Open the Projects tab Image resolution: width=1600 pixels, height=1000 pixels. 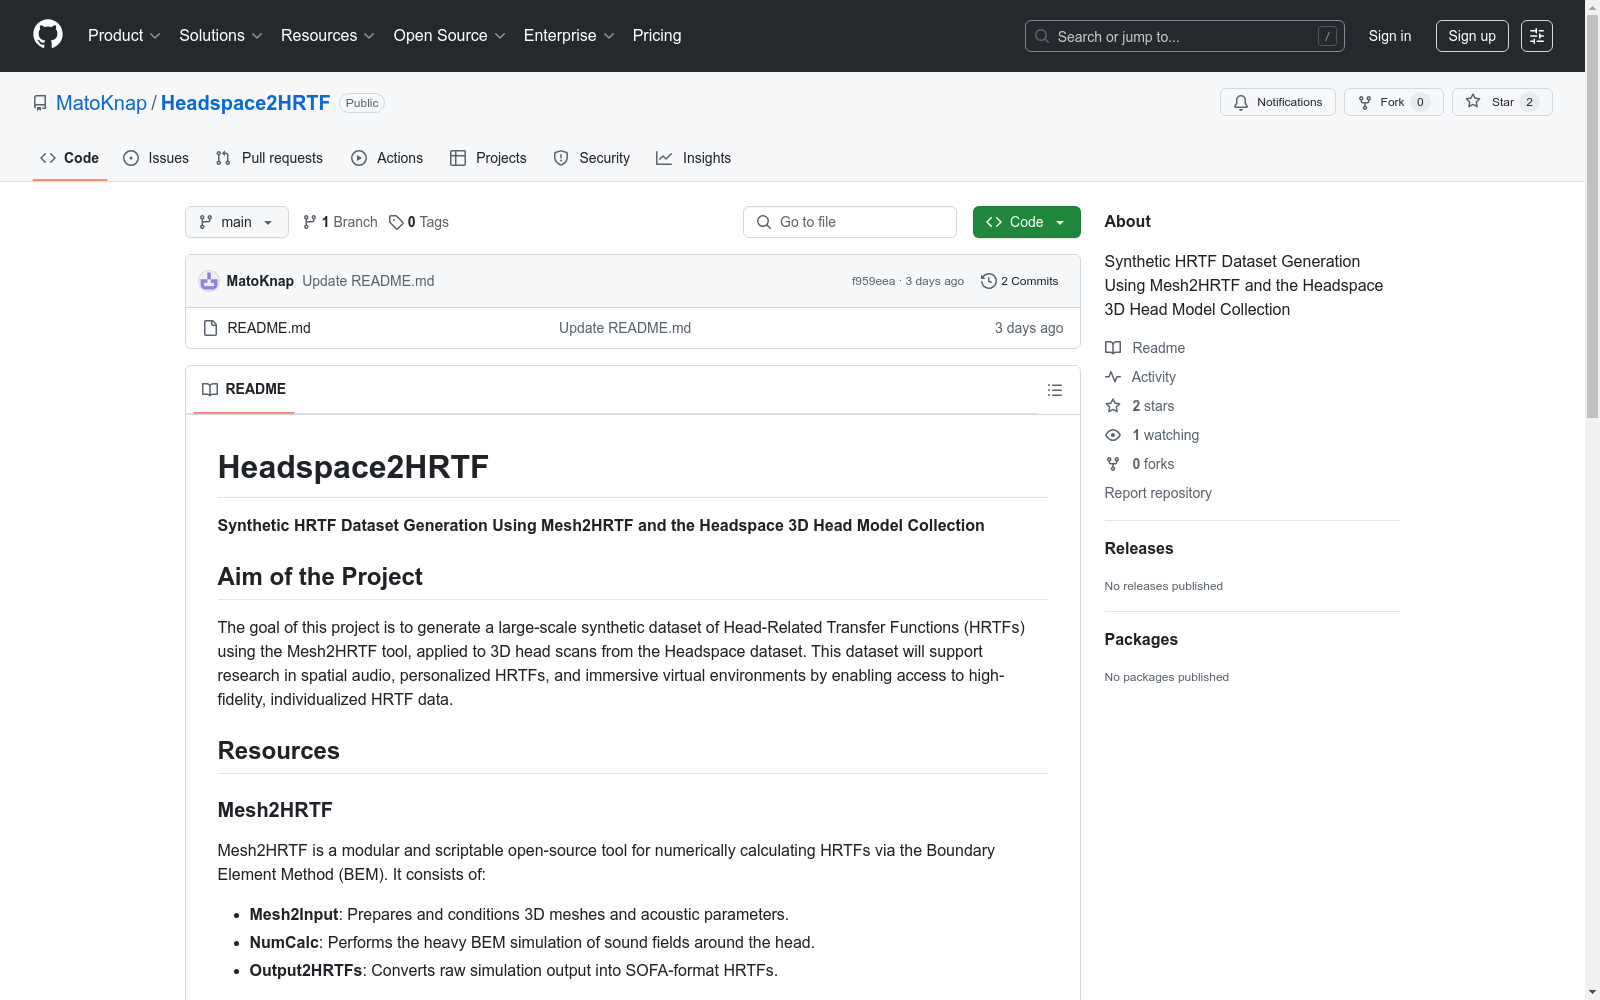pos(488,158)
